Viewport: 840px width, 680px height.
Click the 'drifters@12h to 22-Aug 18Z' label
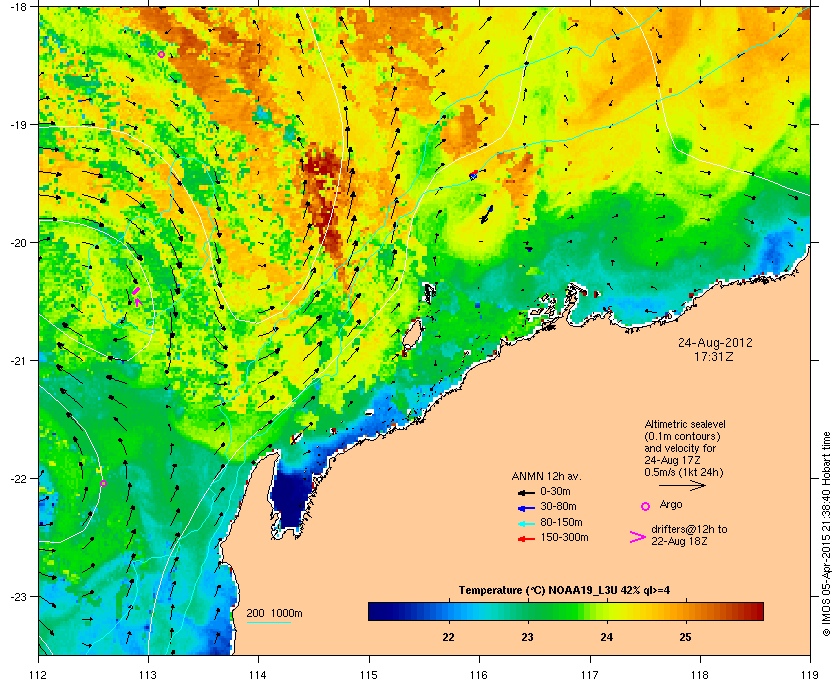tap(689, 535)
